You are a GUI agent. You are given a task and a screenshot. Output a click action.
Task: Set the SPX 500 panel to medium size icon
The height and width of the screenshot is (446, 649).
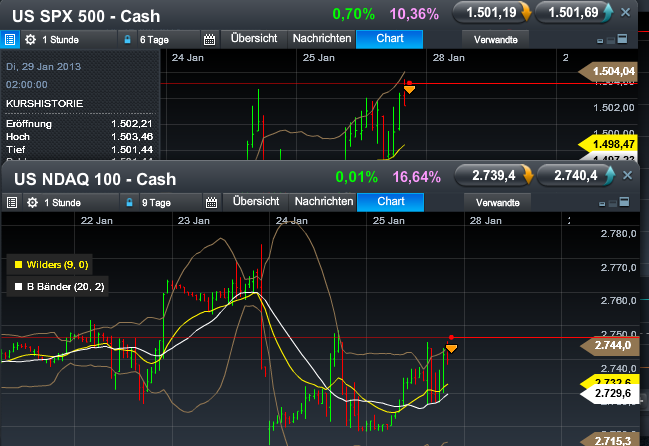tap(611, 40)
